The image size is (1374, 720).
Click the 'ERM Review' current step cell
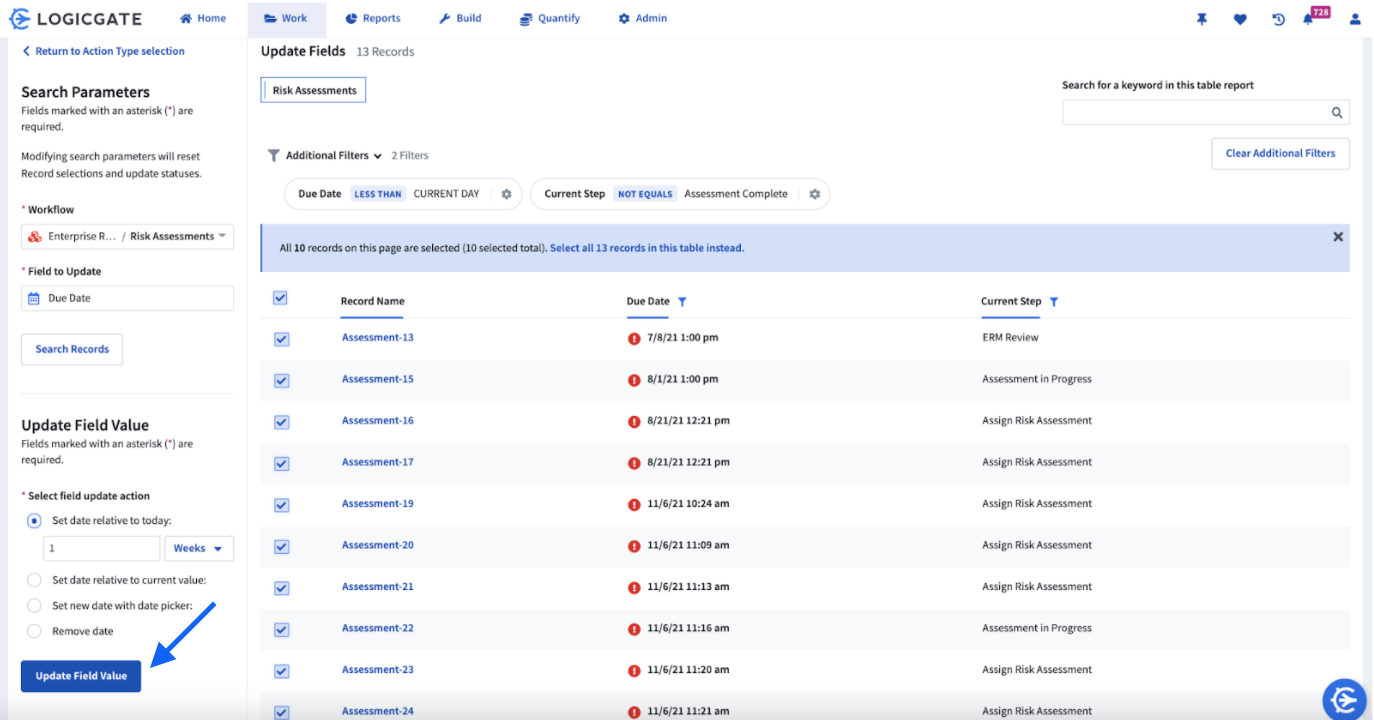pos(1010,338)
